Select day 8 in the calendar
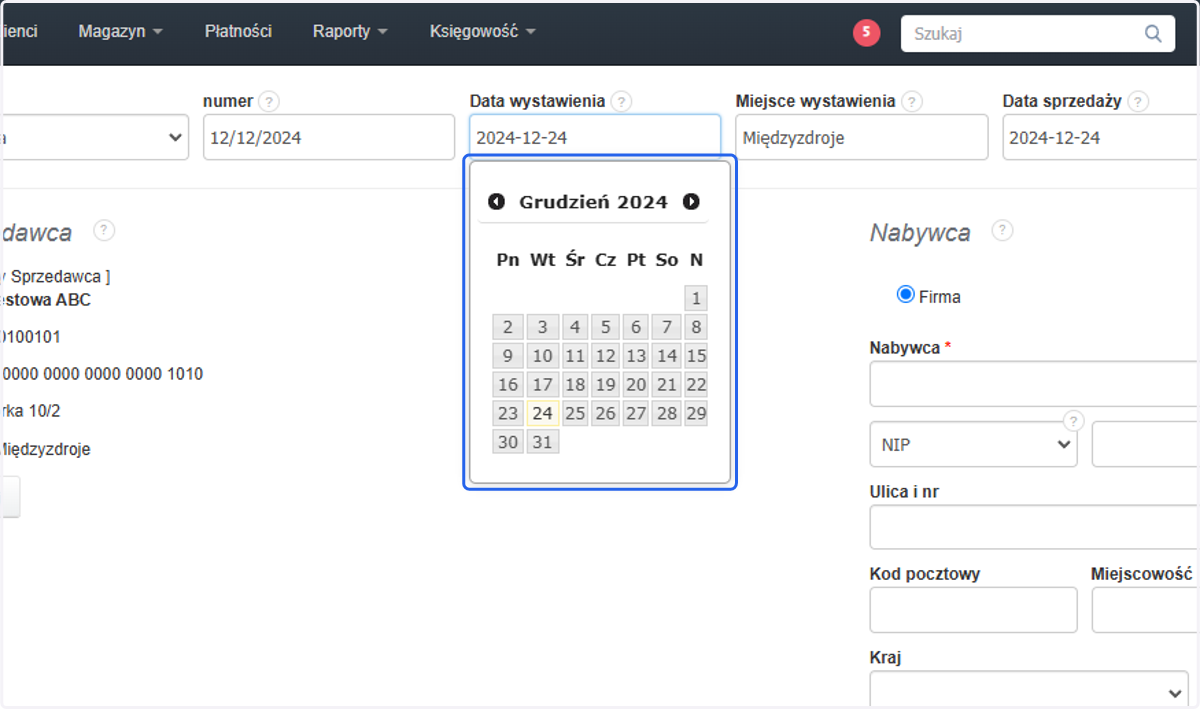The width and height of the screenshot is (1200, 709). [696, 326]
